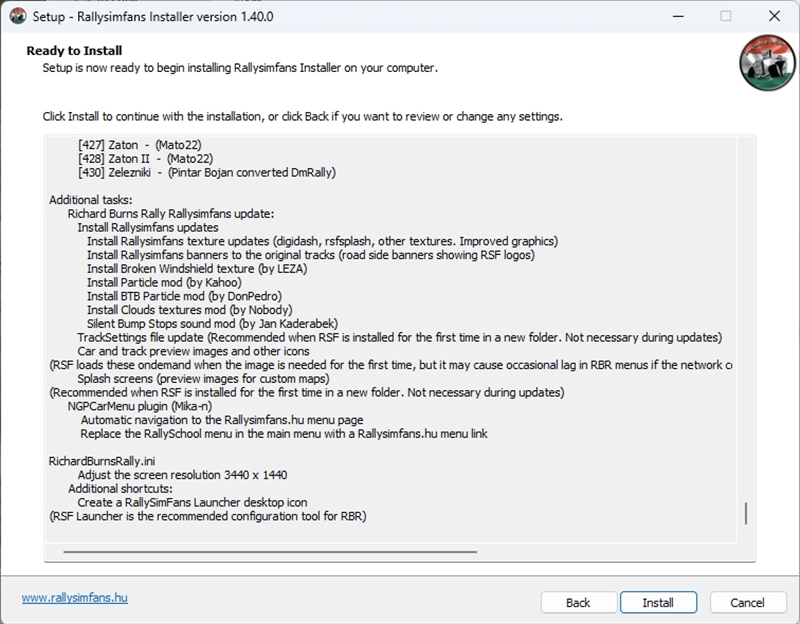800x624 pixels.
Task: Click the vertical scrollbar thumb in summary box
Action: tap(746, 513)
